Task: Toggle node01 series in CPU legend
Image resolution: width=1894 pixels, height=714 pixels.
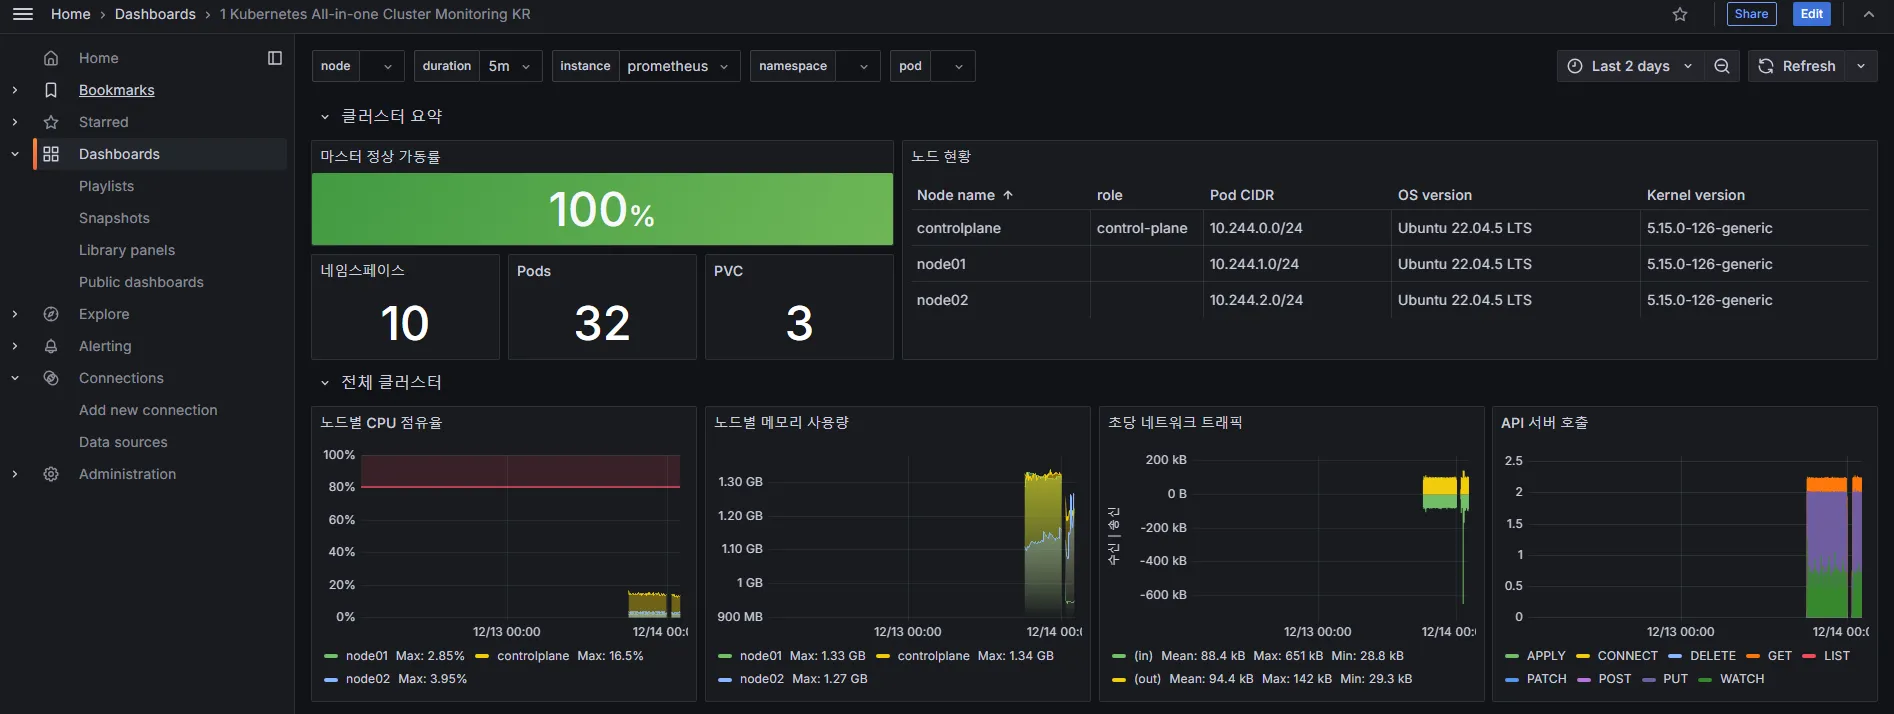Action: 366,656
